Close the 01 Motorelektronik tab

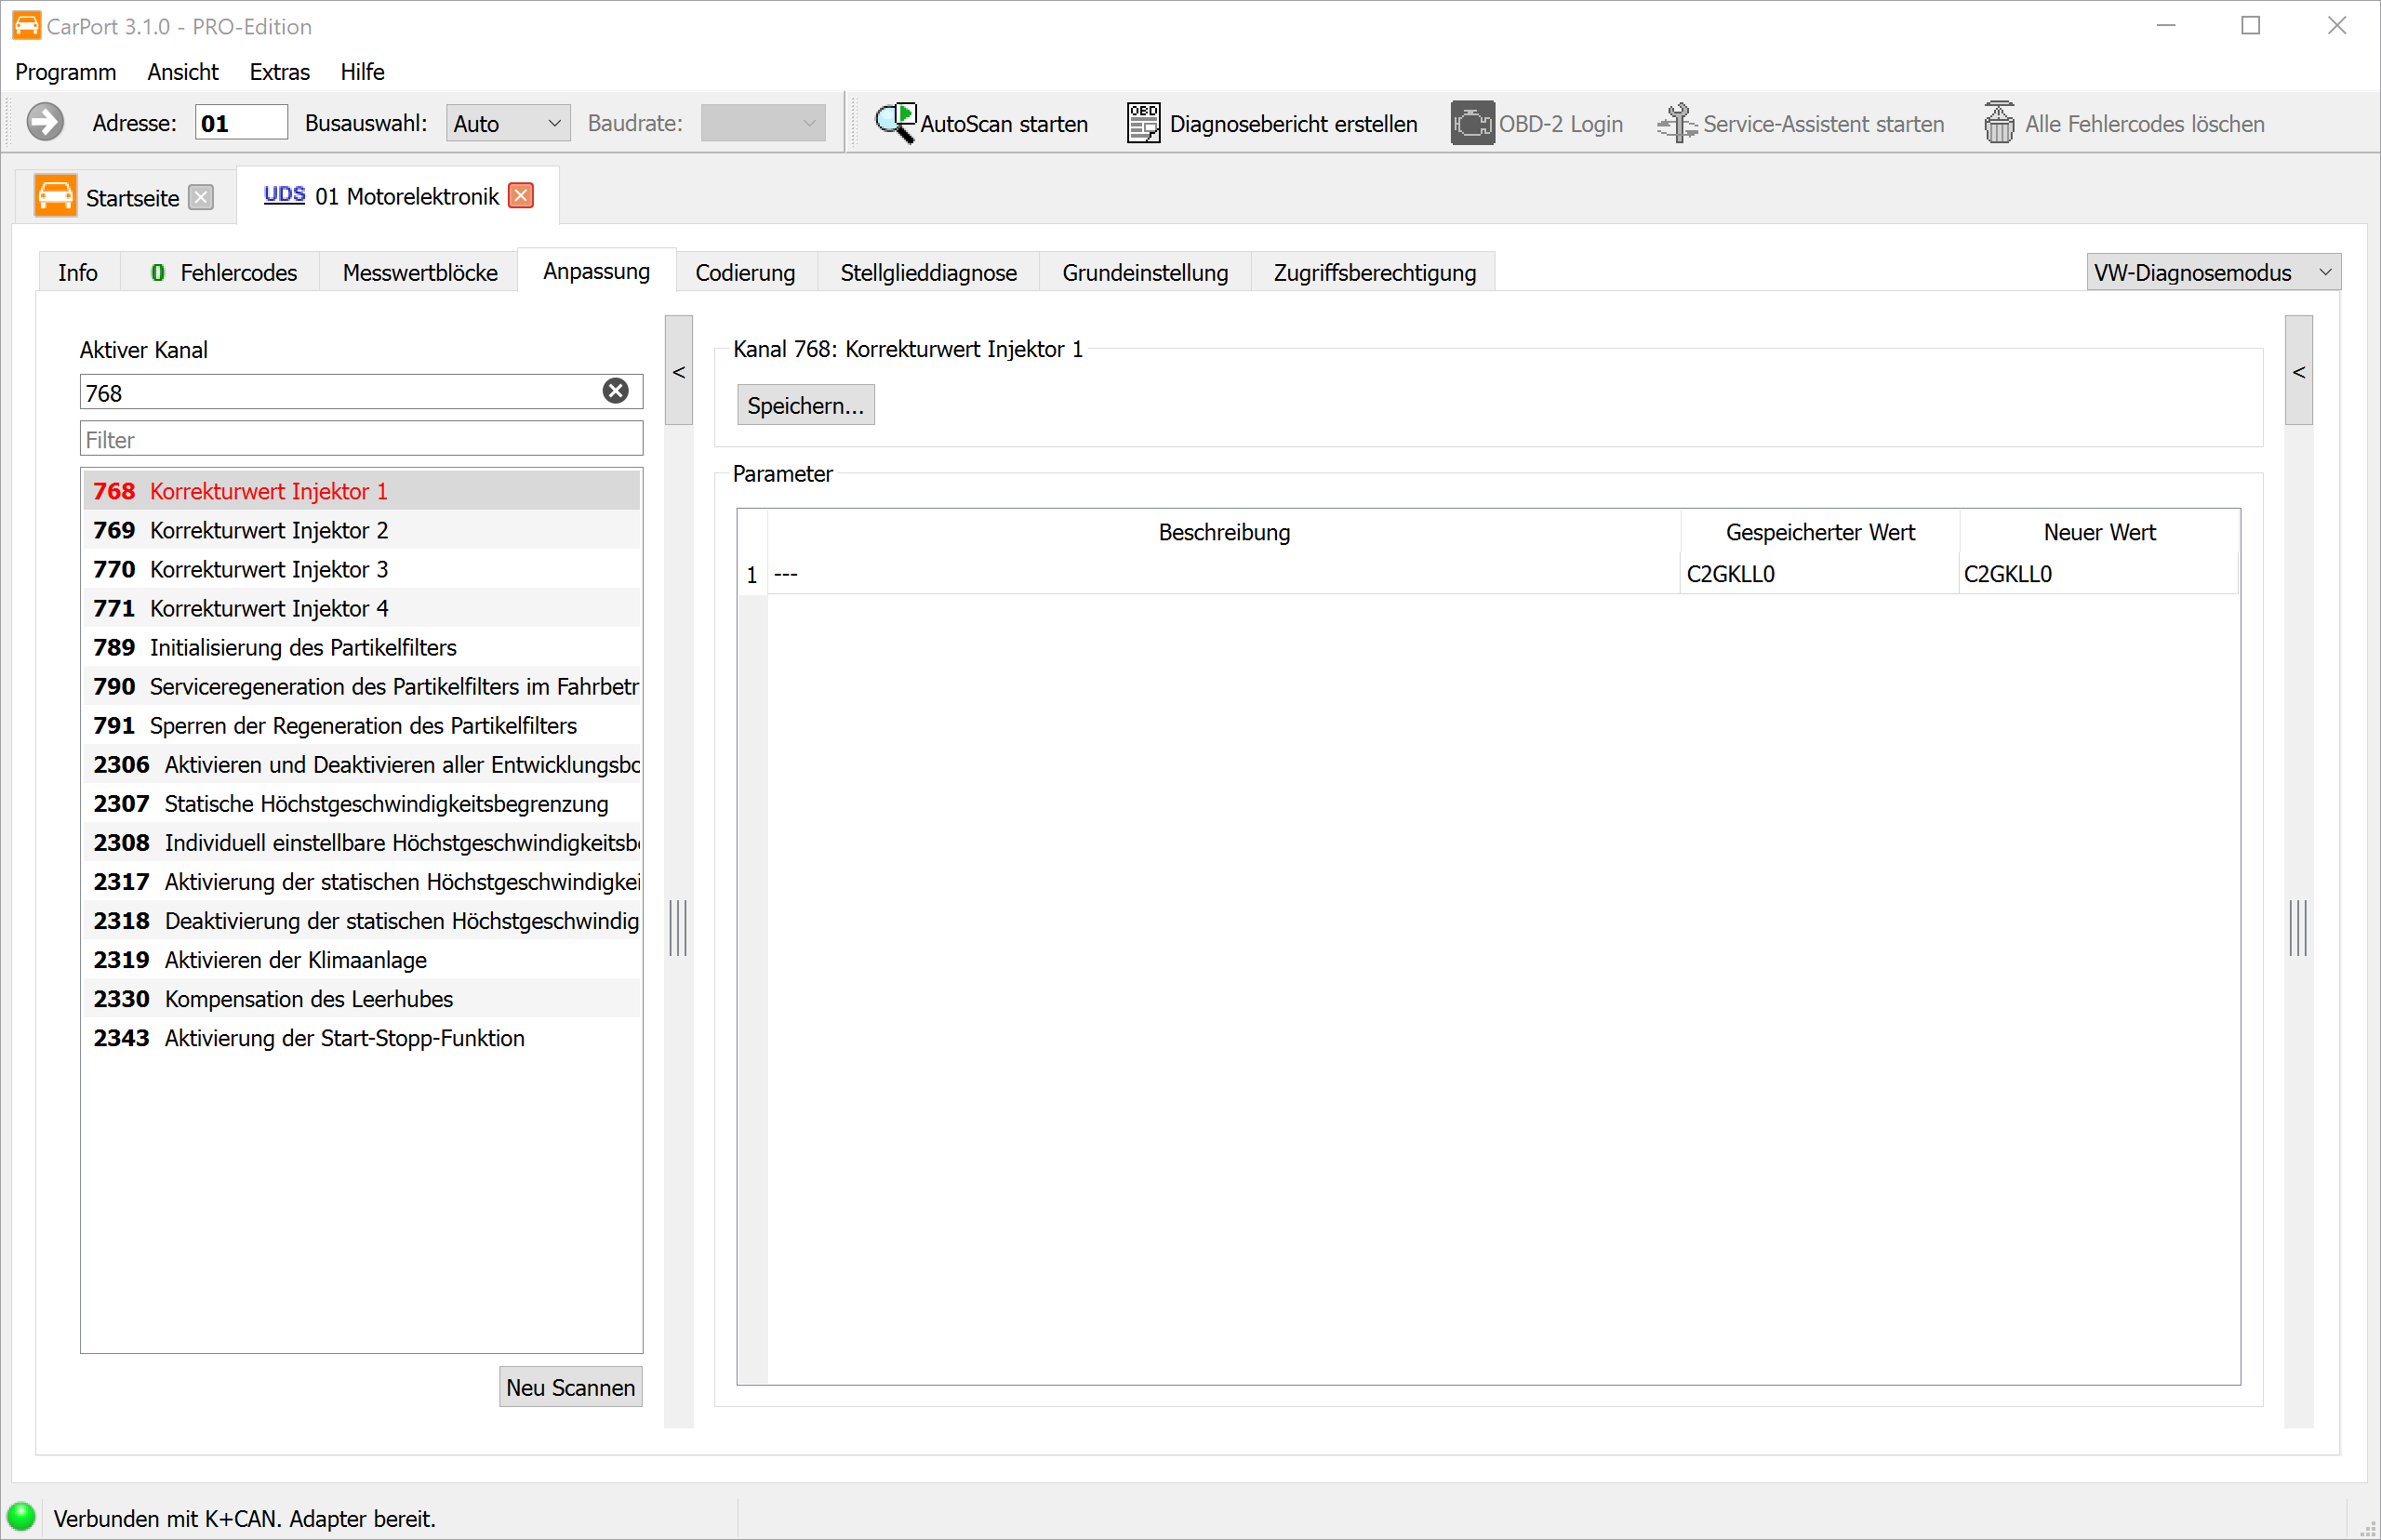click(521, 195)
